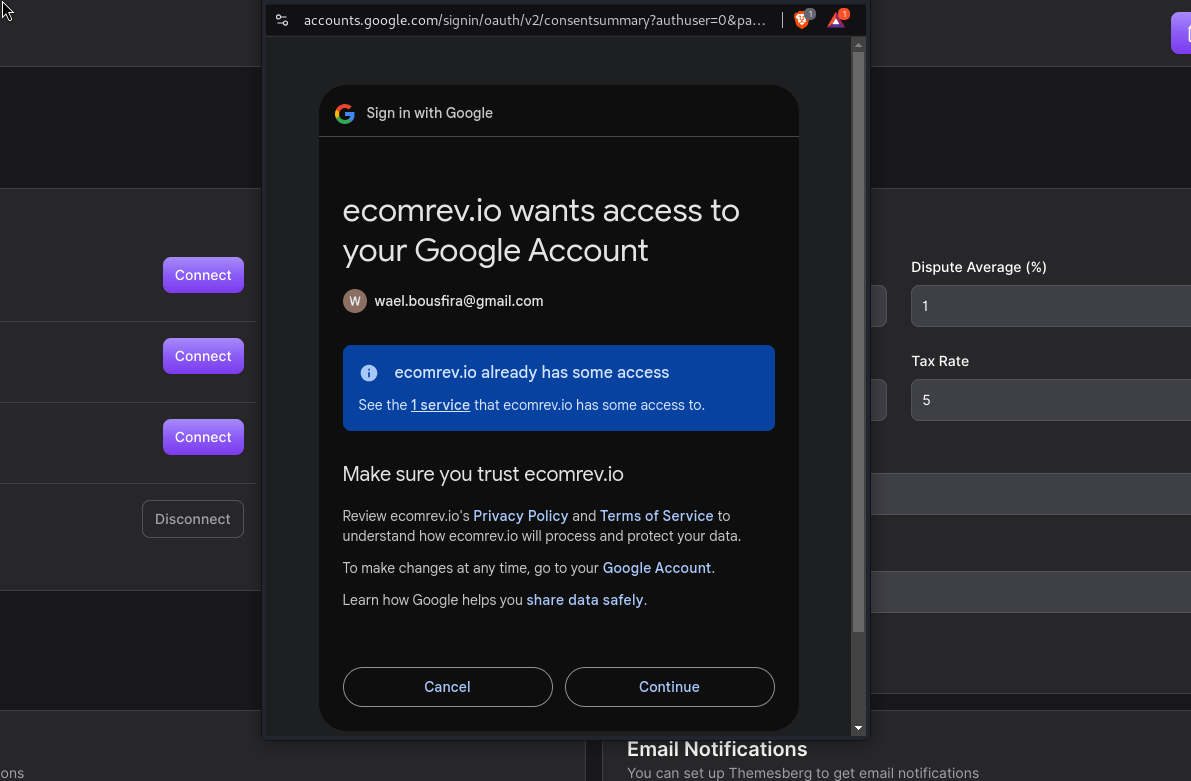Click the Disconnect button
The height and width of the screenshot is (781, 1191).
(193, 519)
